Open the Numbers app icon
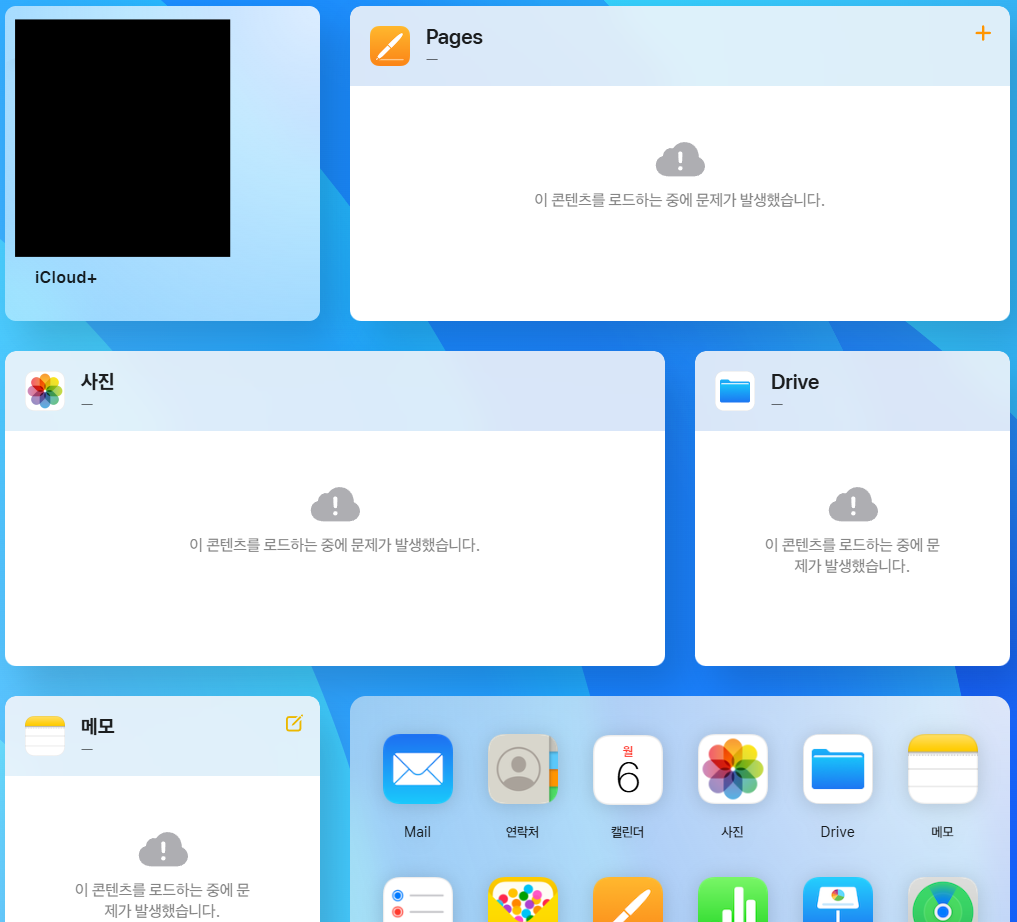Screen dimensions: 1017x922 tap(733, 899)
